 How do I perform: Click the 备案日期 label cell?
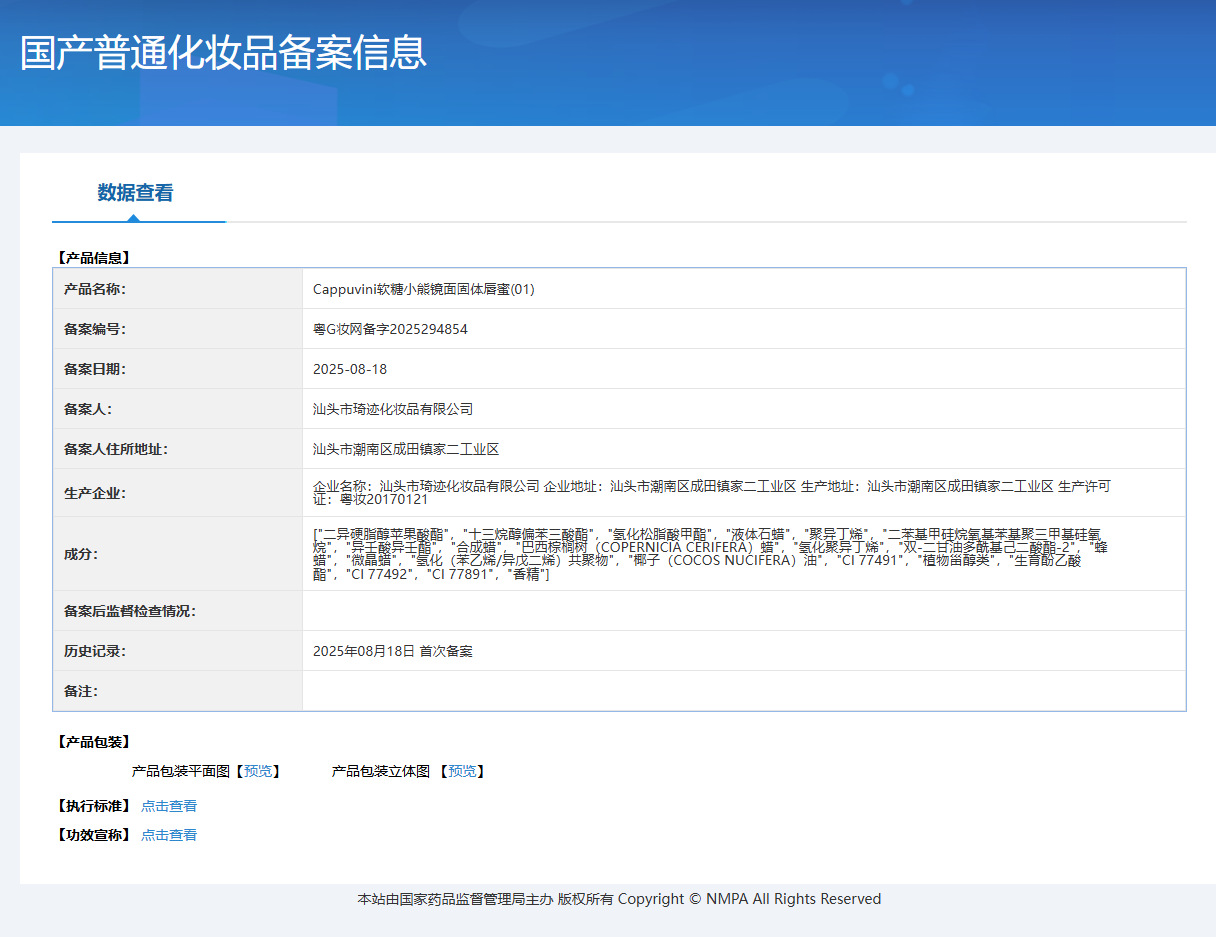click(178, 369)
